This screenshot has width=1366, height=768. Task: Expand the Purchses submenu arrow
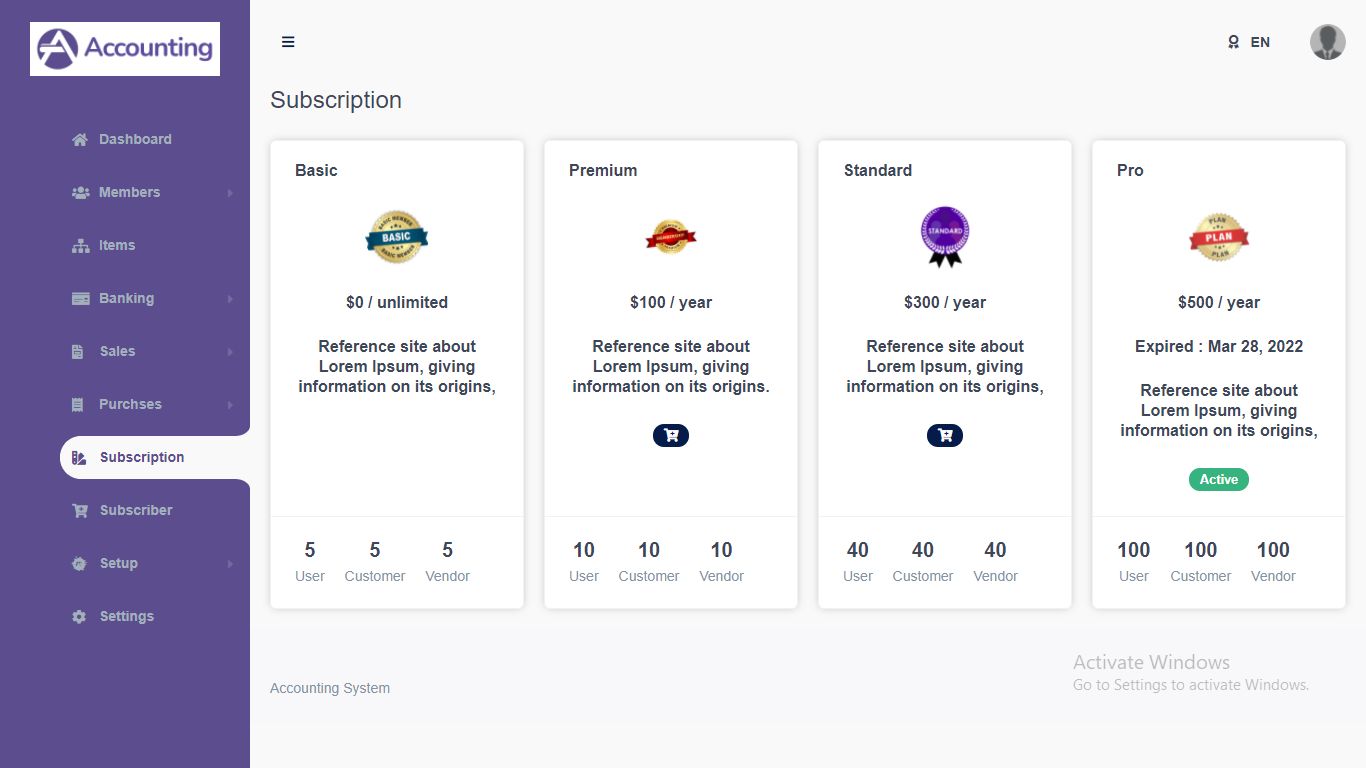pos(230,405)
